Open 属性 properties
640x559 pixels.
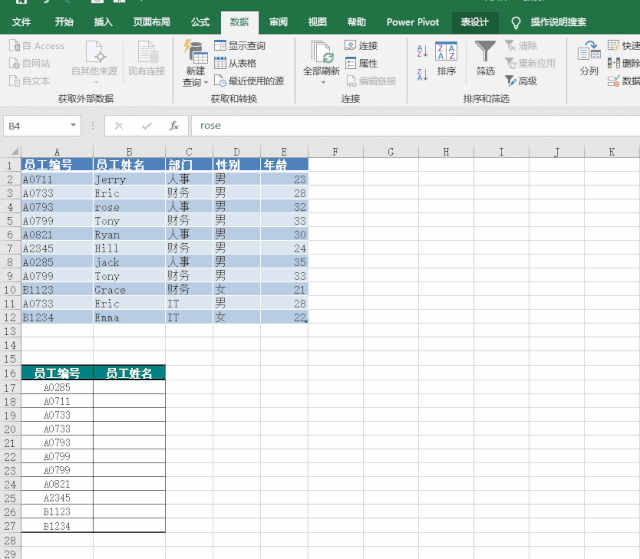(x=361, y=63)
